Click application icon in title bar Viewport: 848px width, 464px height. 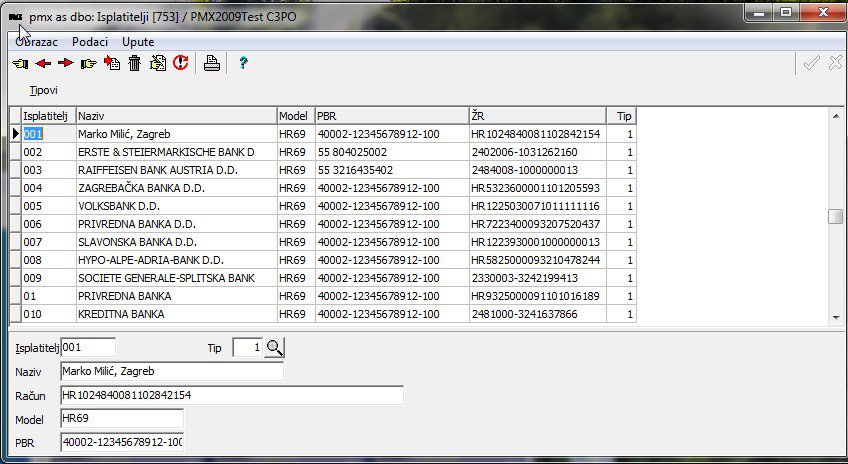(x=16, y=17)
